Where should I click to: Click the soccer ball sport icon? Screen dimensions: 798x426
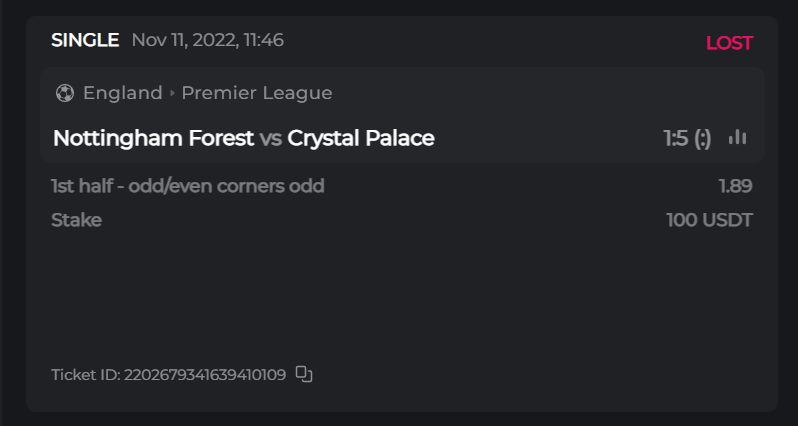click(x=65, y=93)
